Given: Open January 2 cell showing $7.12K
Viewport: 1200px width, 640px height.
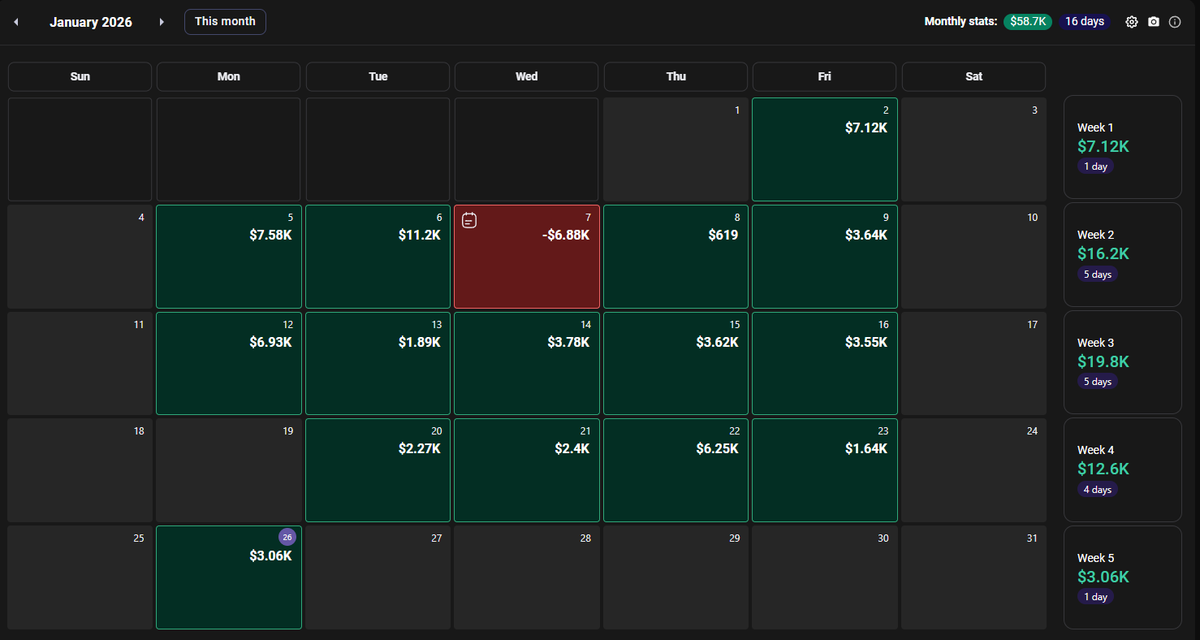Looking at the screenshot, I should [825, 149].
